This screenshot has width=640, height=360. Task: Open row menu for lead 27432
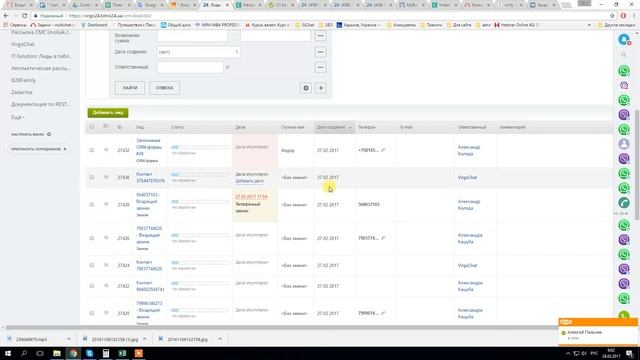tap(106, 150)
